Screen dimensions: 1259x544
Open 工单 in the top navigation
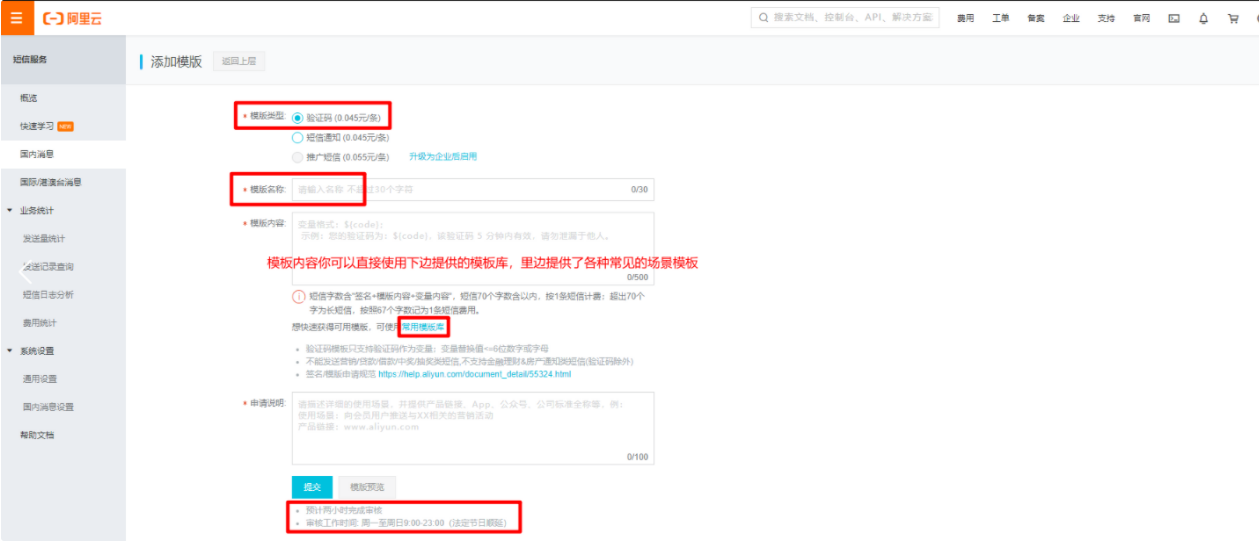point(1000,18)
